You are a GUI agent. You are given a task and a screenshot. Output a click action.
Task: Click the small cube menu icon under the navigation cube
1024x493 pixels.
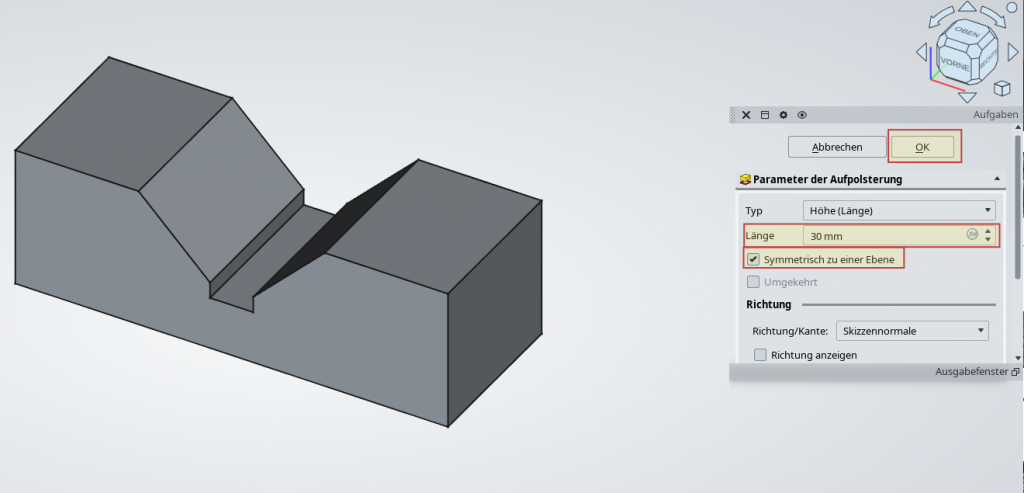click(1000, 87)
